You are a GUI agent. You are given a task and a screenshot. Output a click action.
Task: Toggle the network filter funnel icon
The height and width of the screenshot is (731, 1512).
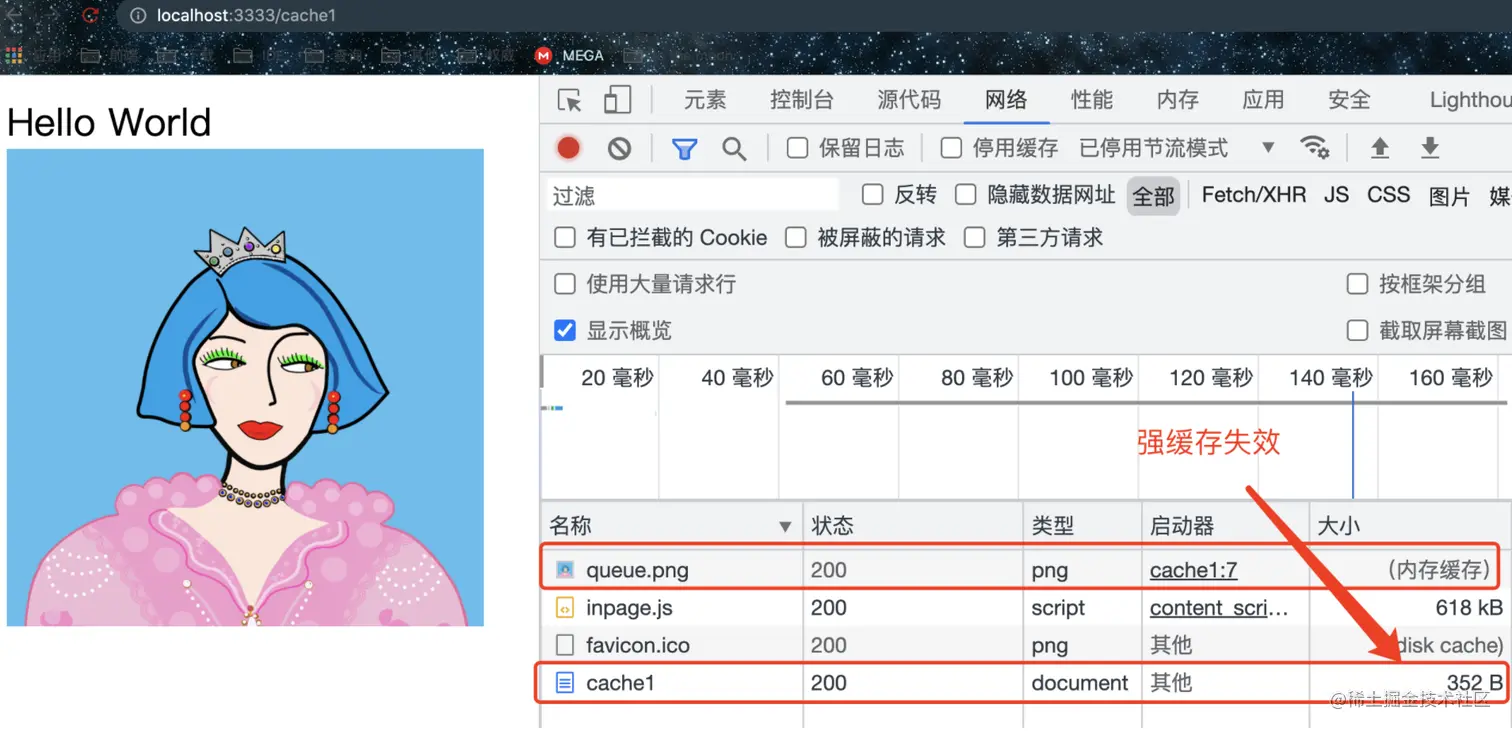point(684,149)
